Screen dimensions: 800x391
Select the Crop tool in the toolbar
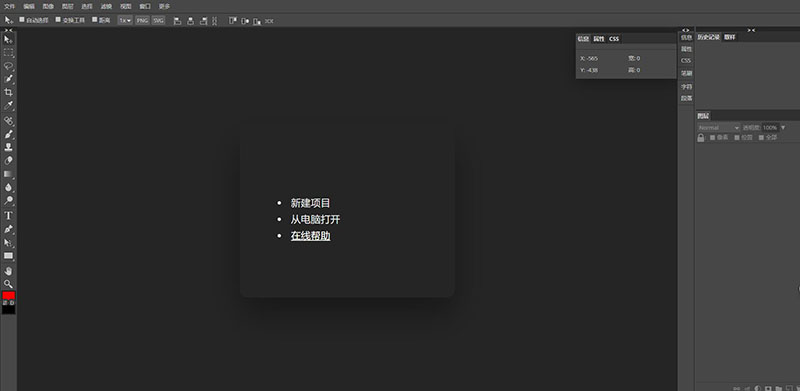pyautogui.click(x=8, y=92)
